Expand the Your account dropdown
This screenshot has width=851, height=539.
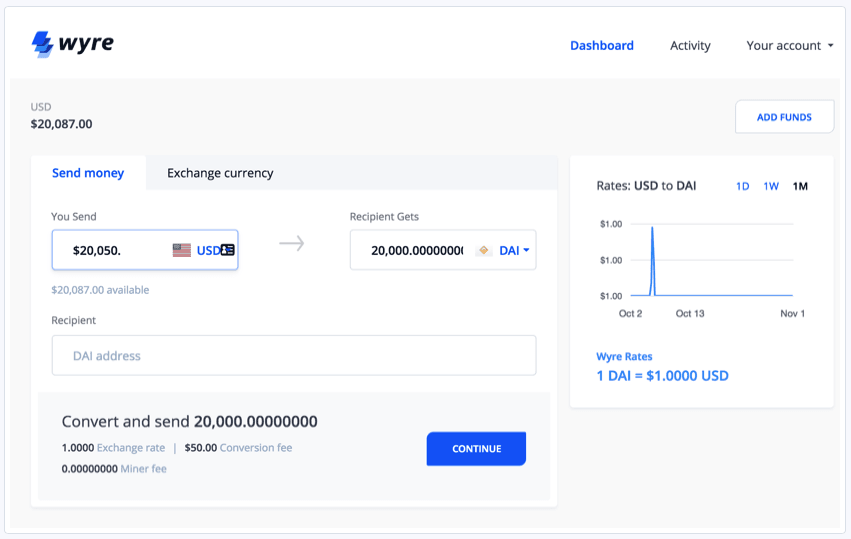click(790, 46)
